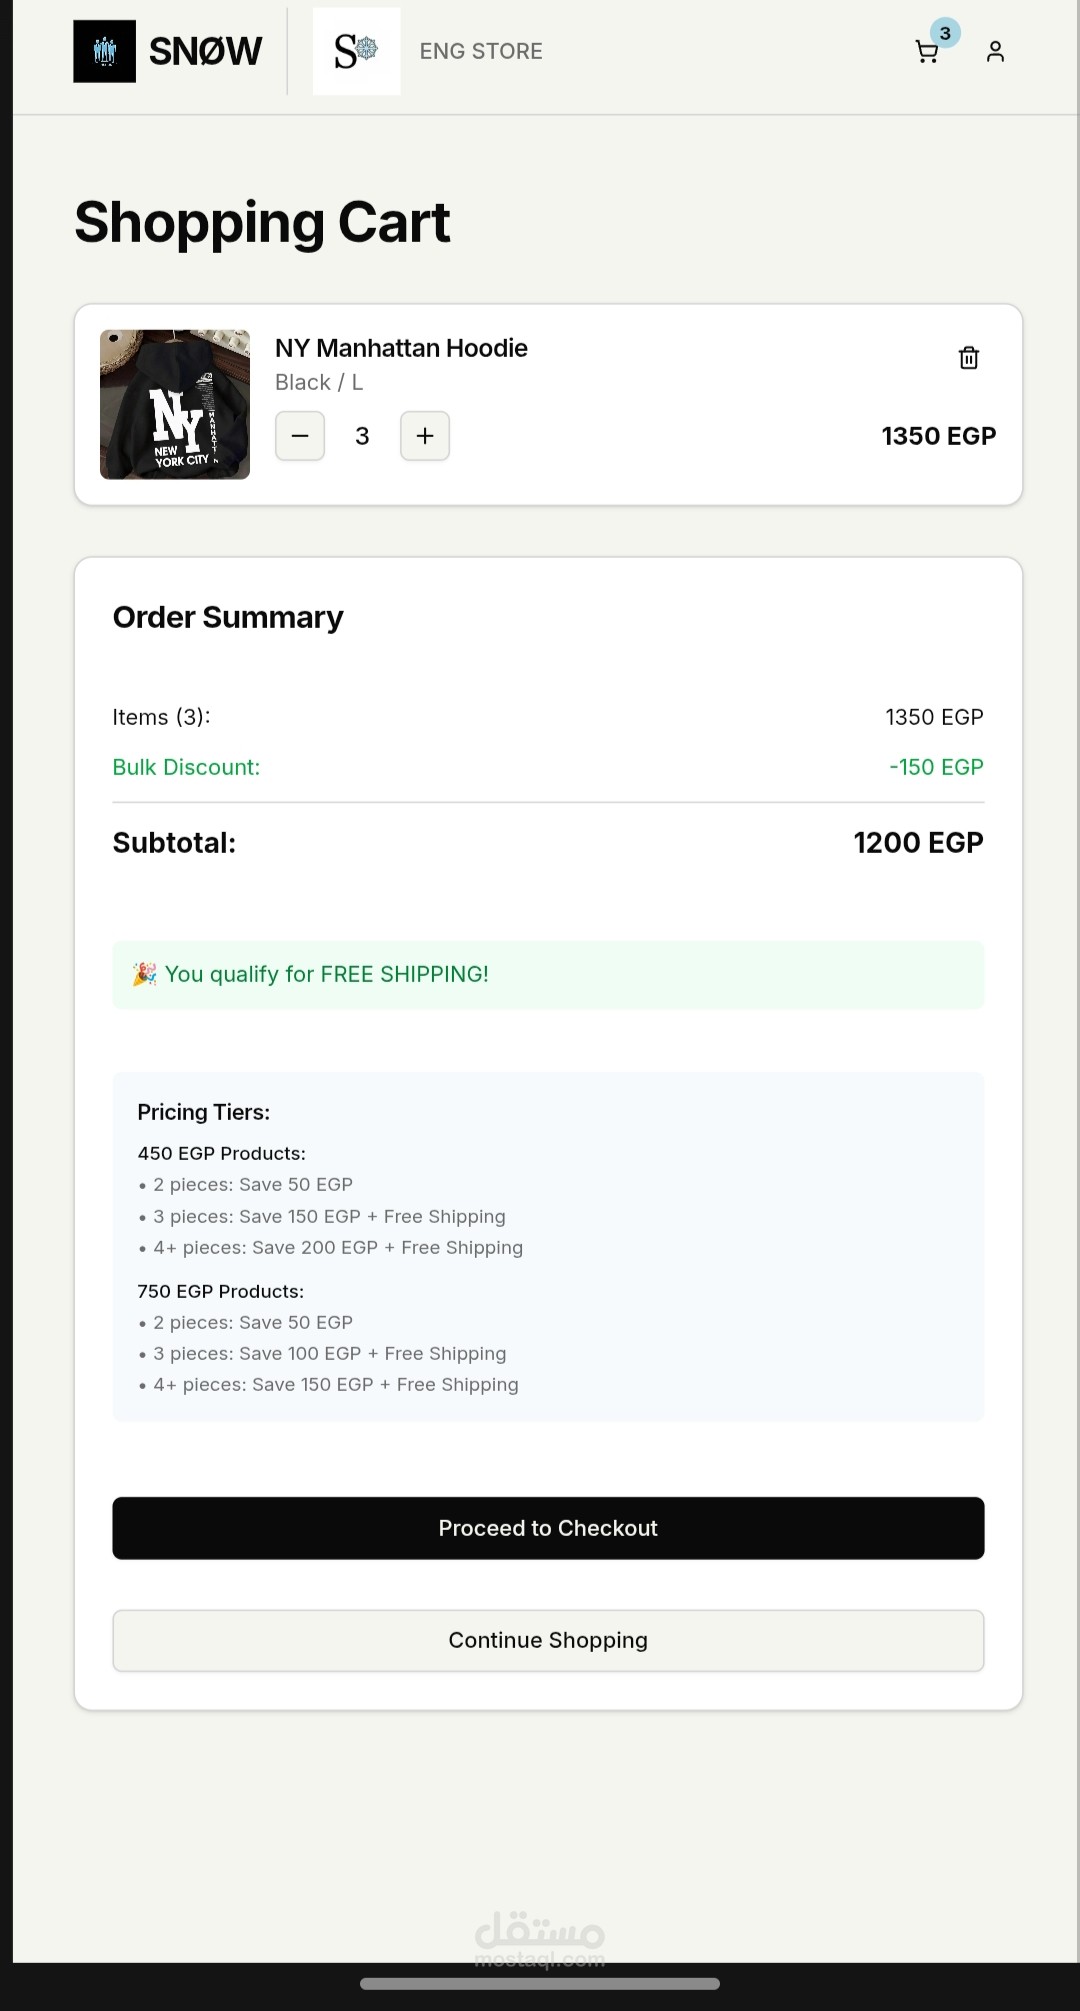1080x2011 pixels.
Task: Click the NY Manhattan Hoodie thumbnail
Action: 175,404
